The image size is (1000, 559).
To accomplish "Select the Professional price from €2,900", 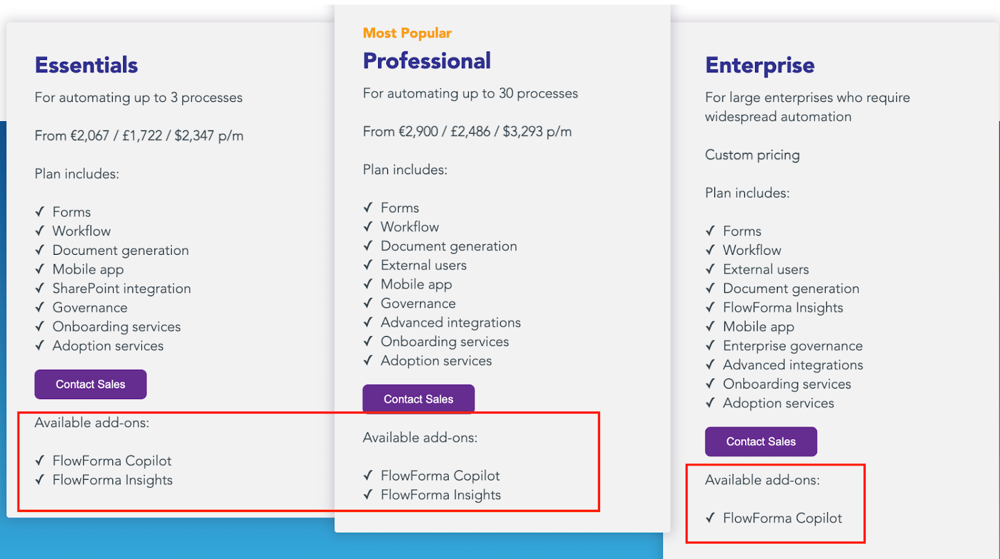I will point(467,132).
